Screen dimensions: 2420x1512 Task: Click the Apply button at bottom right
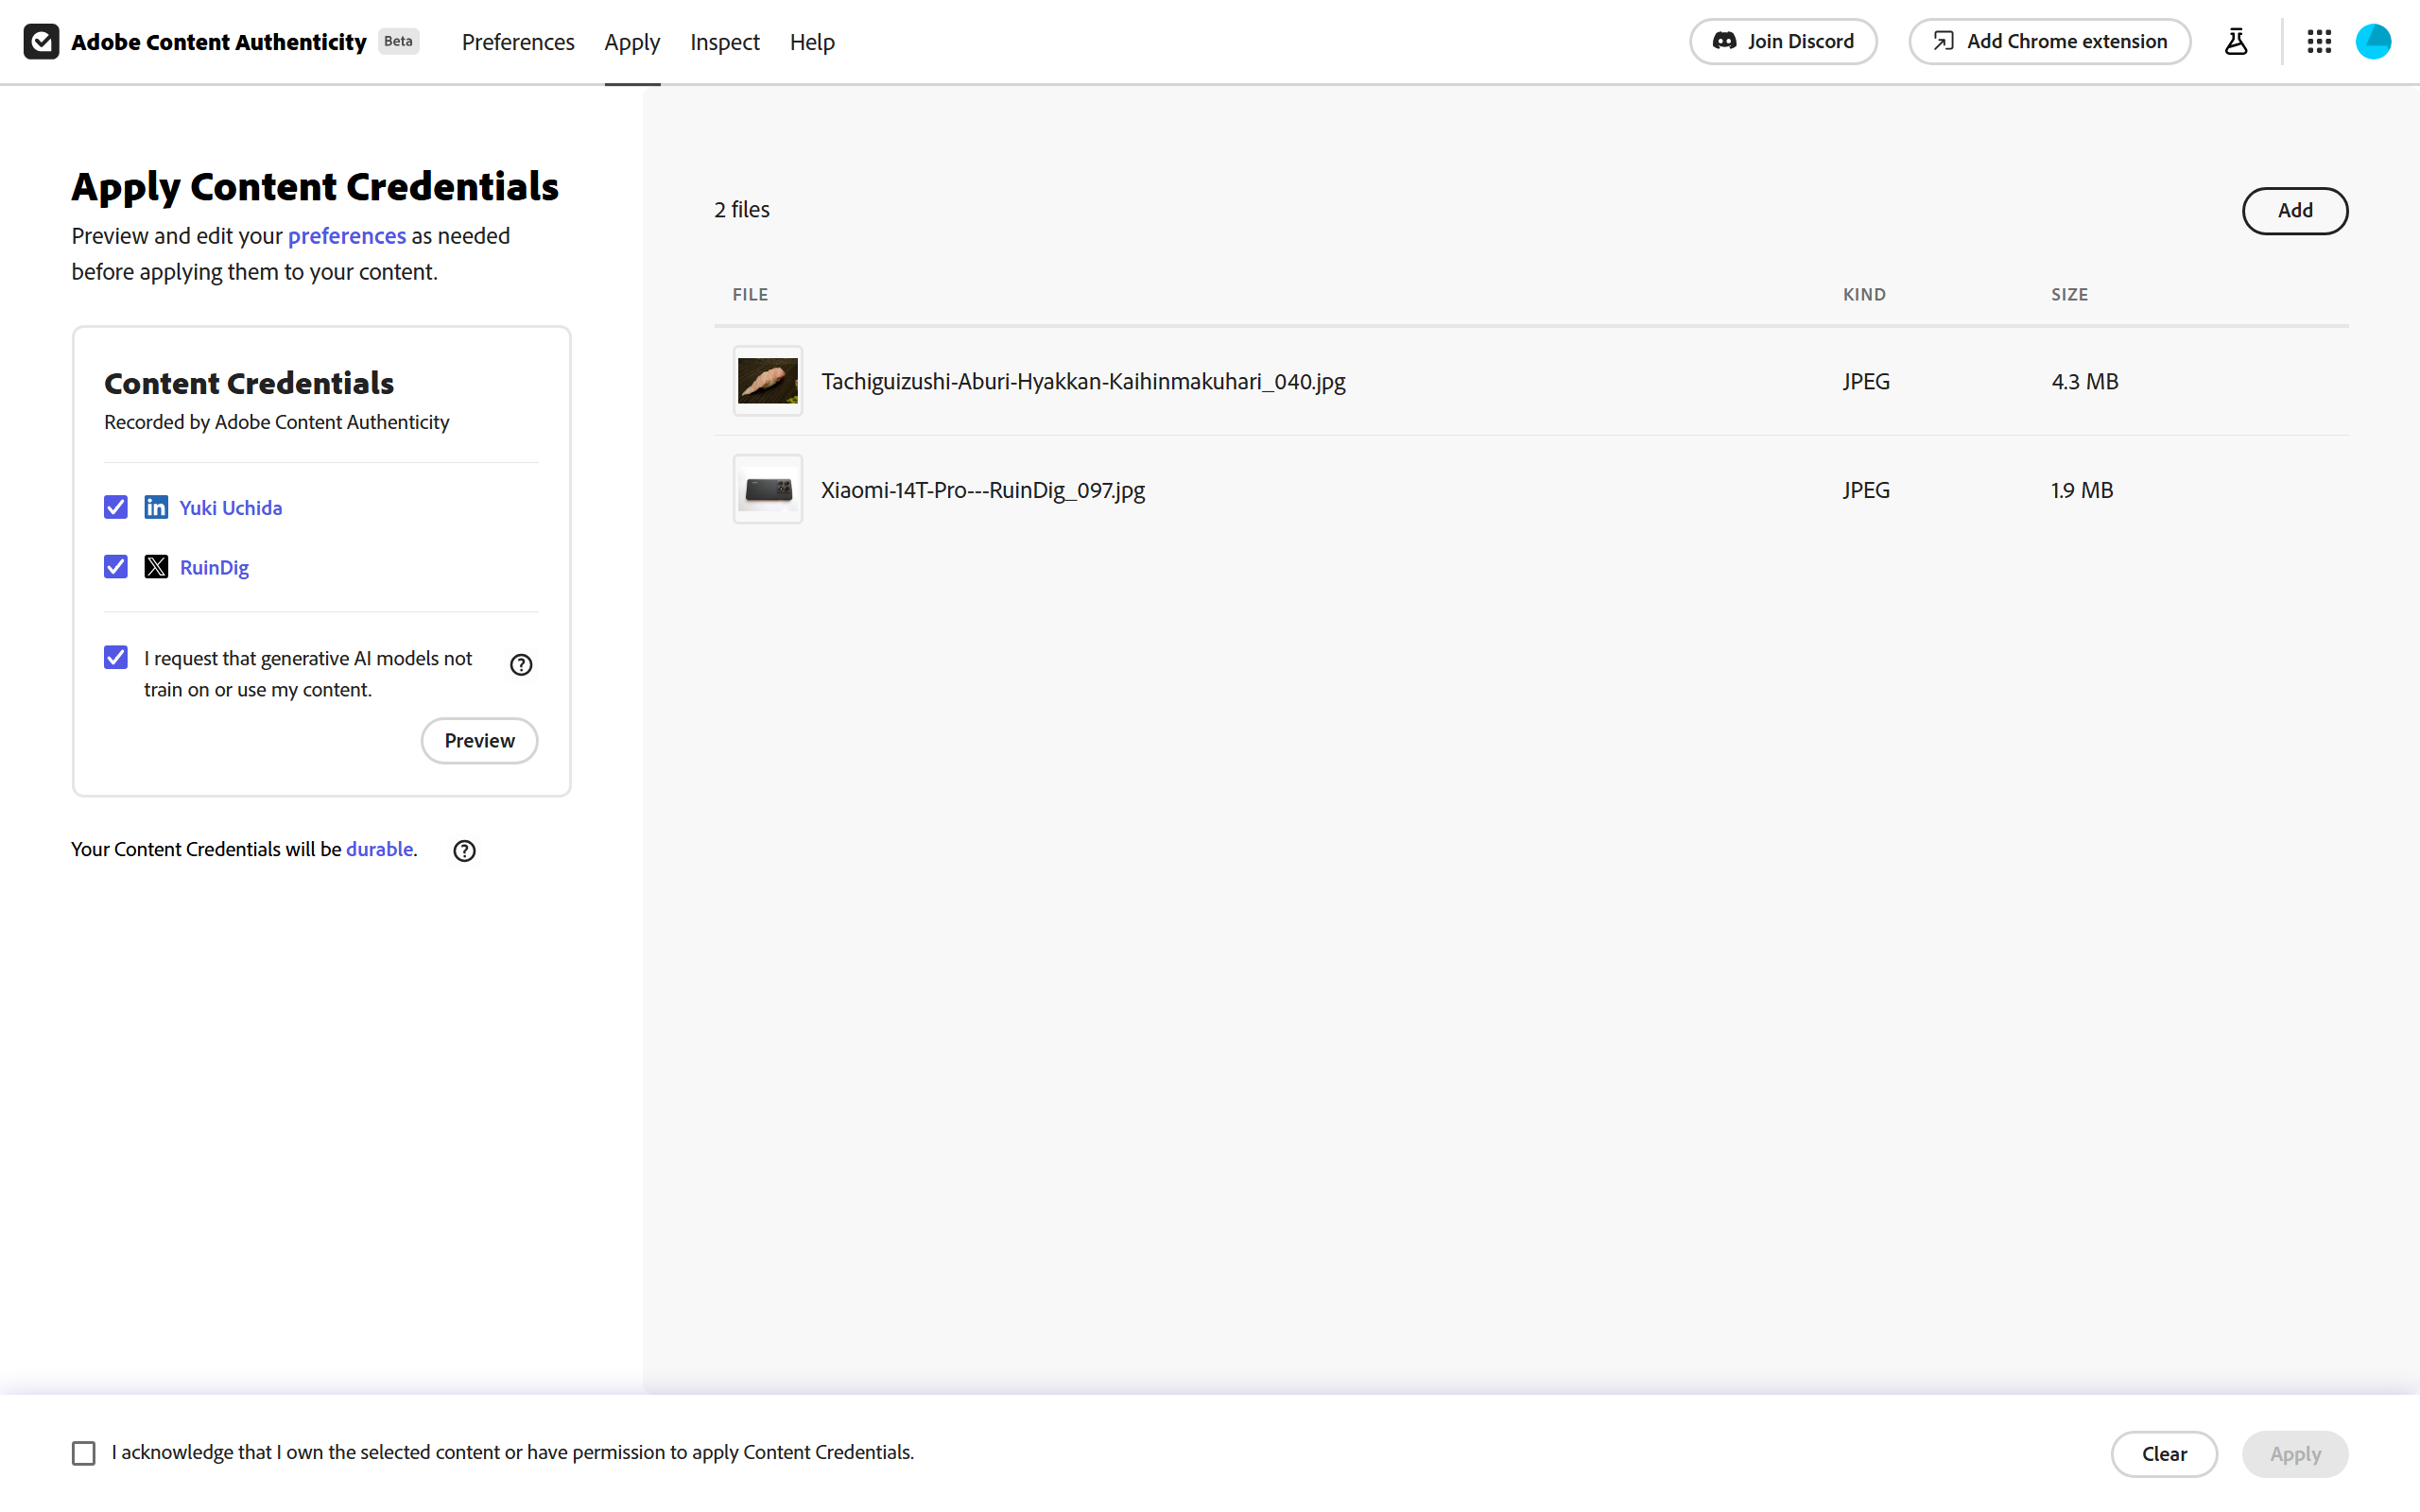click(2295, 1454)
